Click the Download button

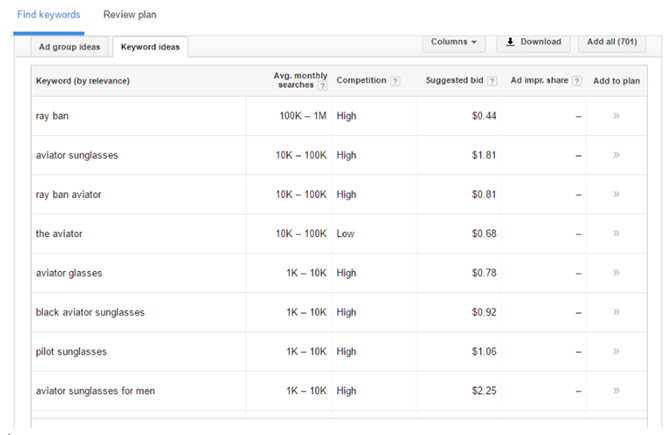pos(533,42)
